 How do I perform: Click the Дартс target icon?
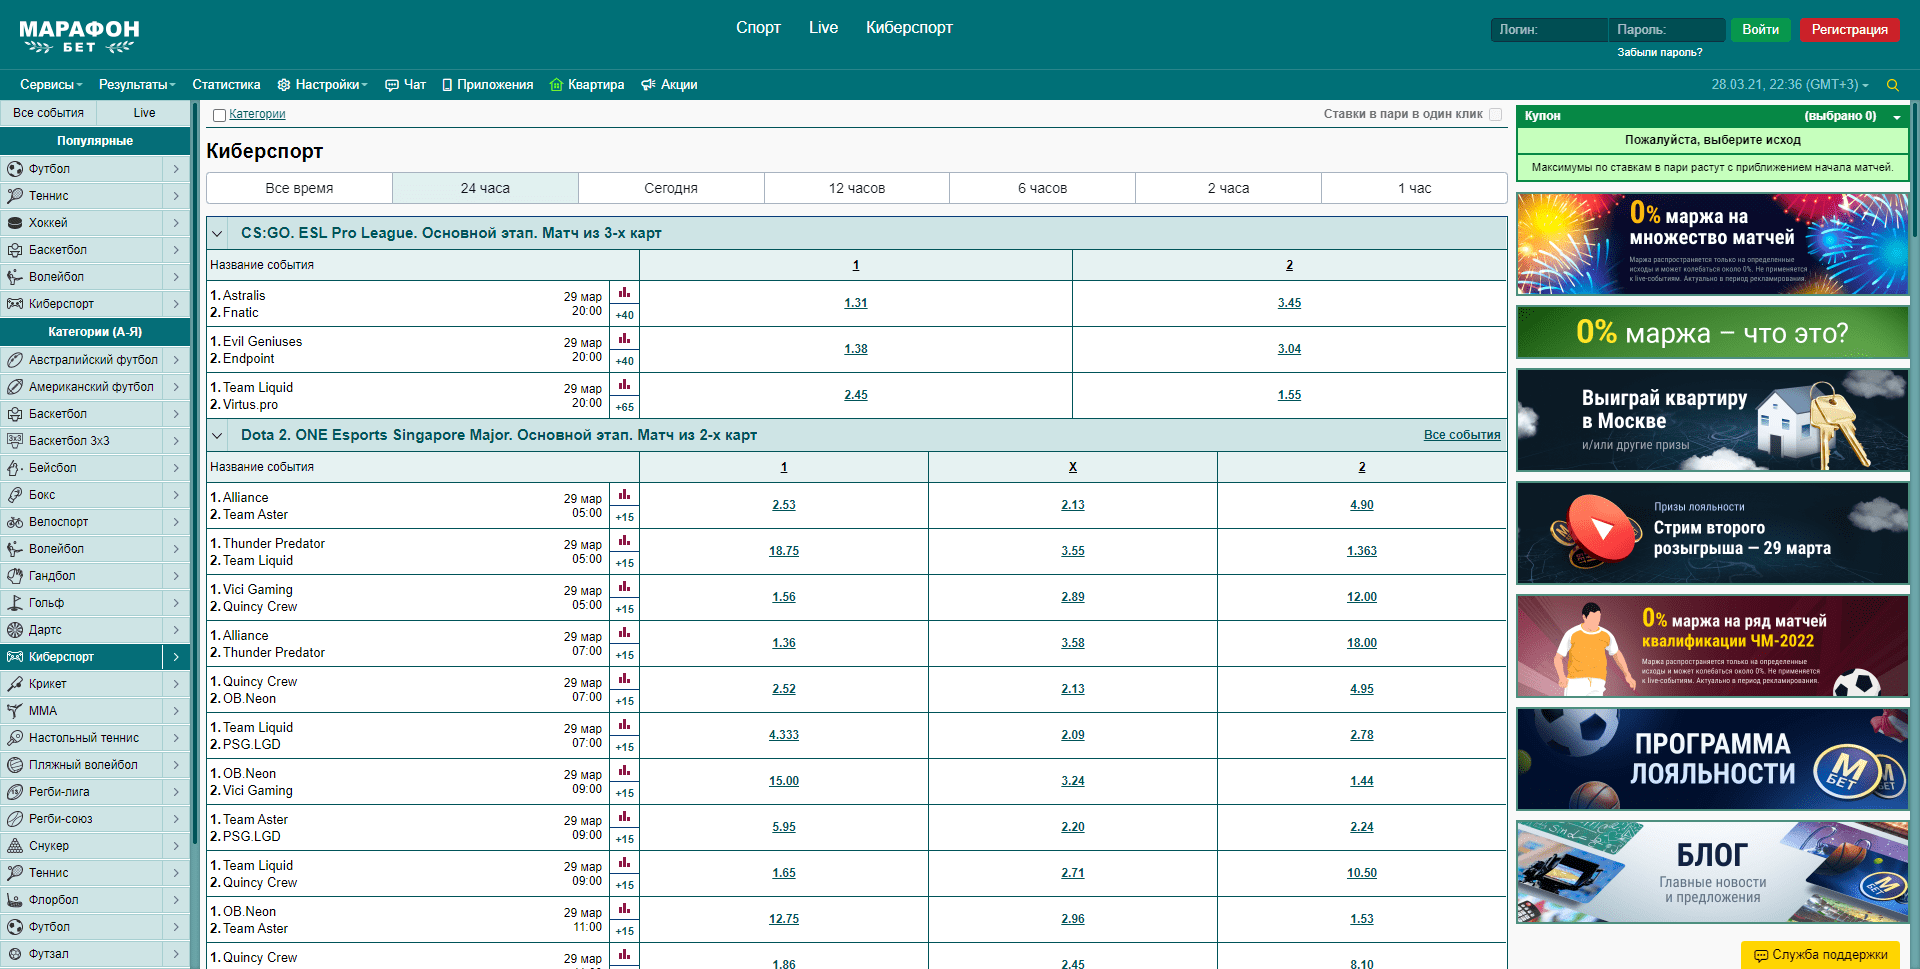click(15, 630)
